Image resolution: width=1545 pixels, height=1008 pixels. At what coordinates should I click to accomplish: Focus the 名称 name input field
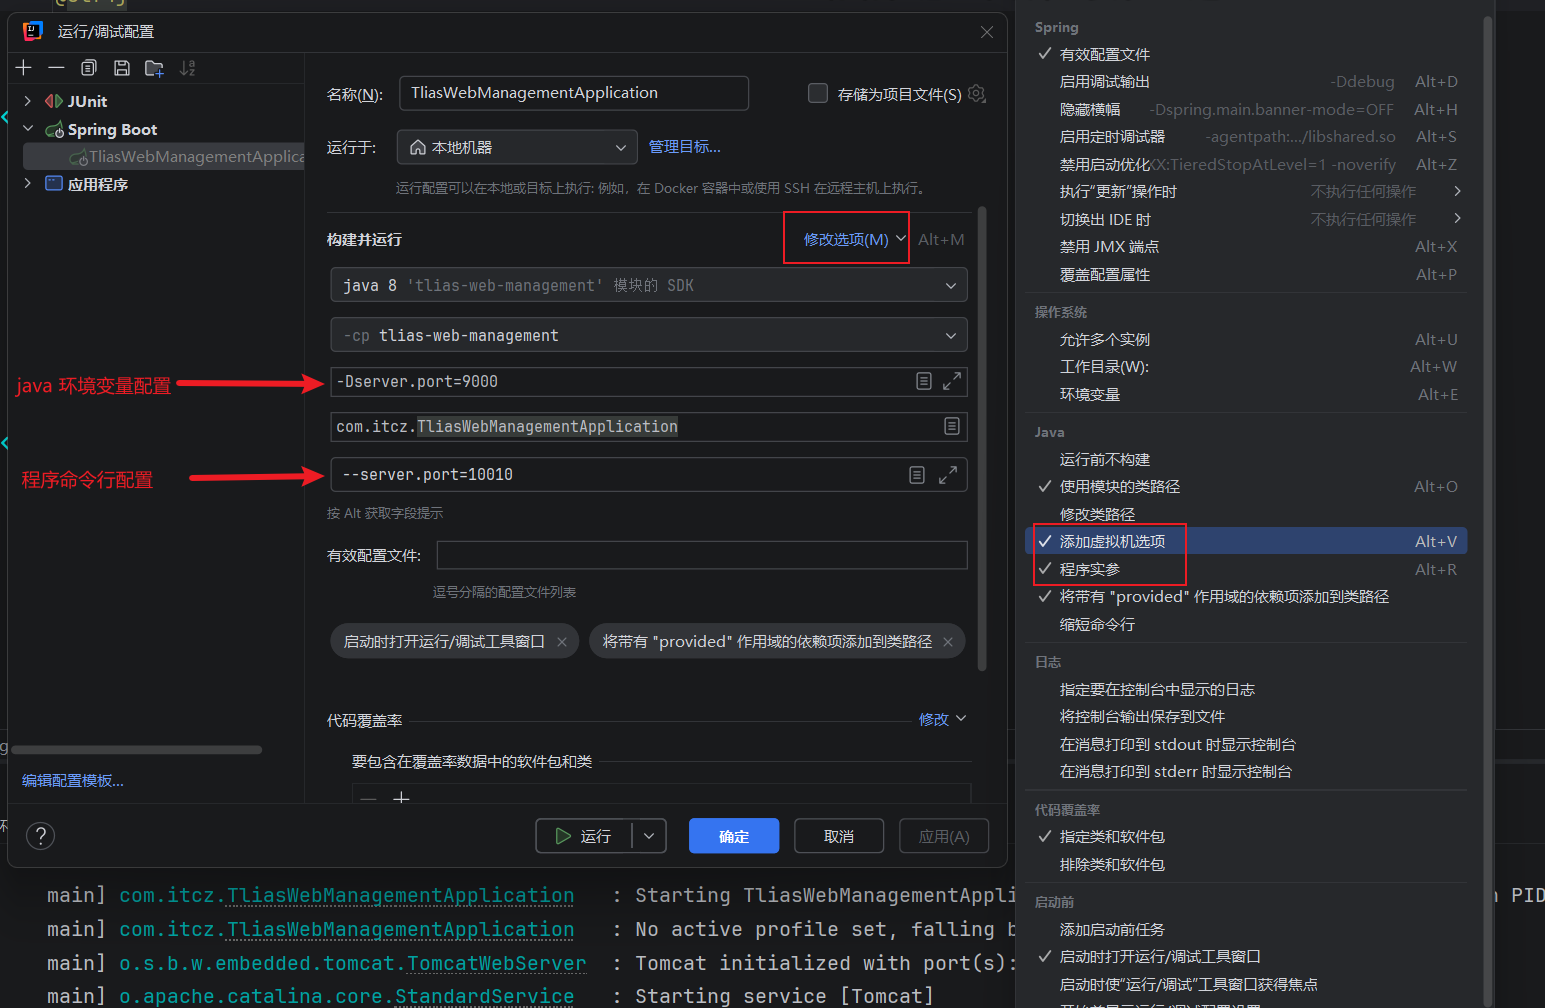click(x=574, y=93)
